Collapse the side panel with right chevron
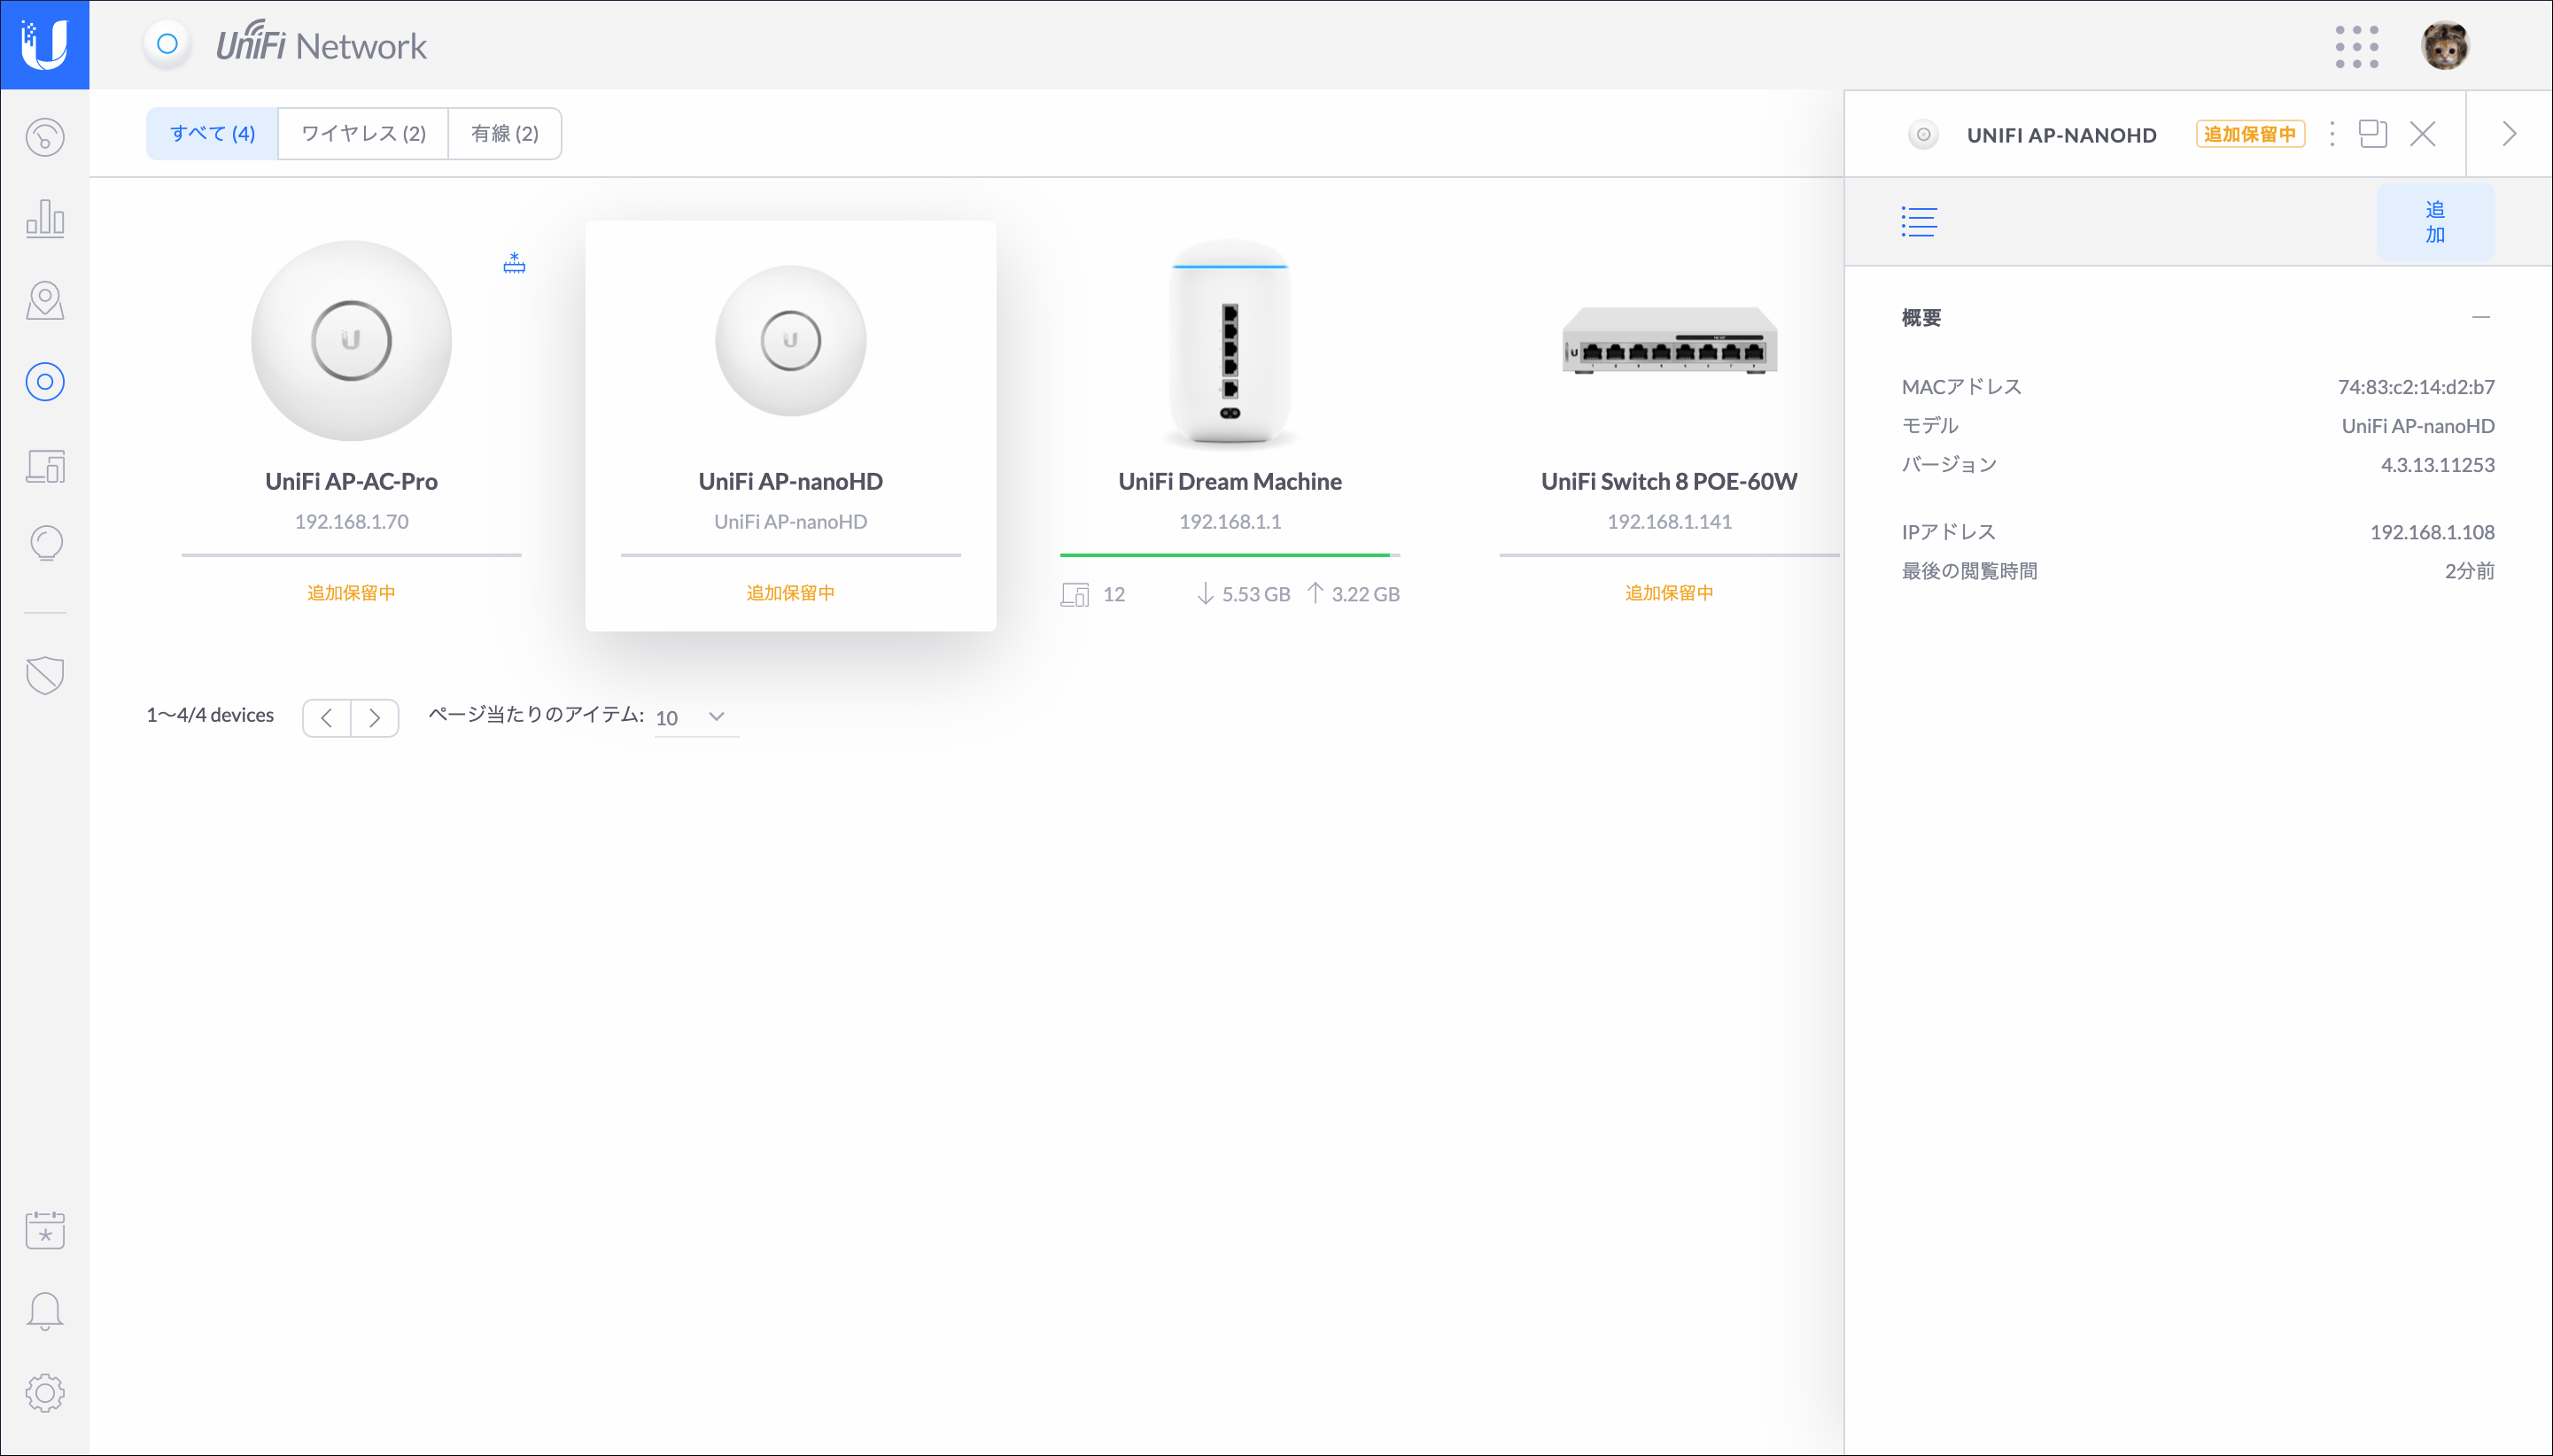This screenshot has height=1456, width=2553. 2509,134
